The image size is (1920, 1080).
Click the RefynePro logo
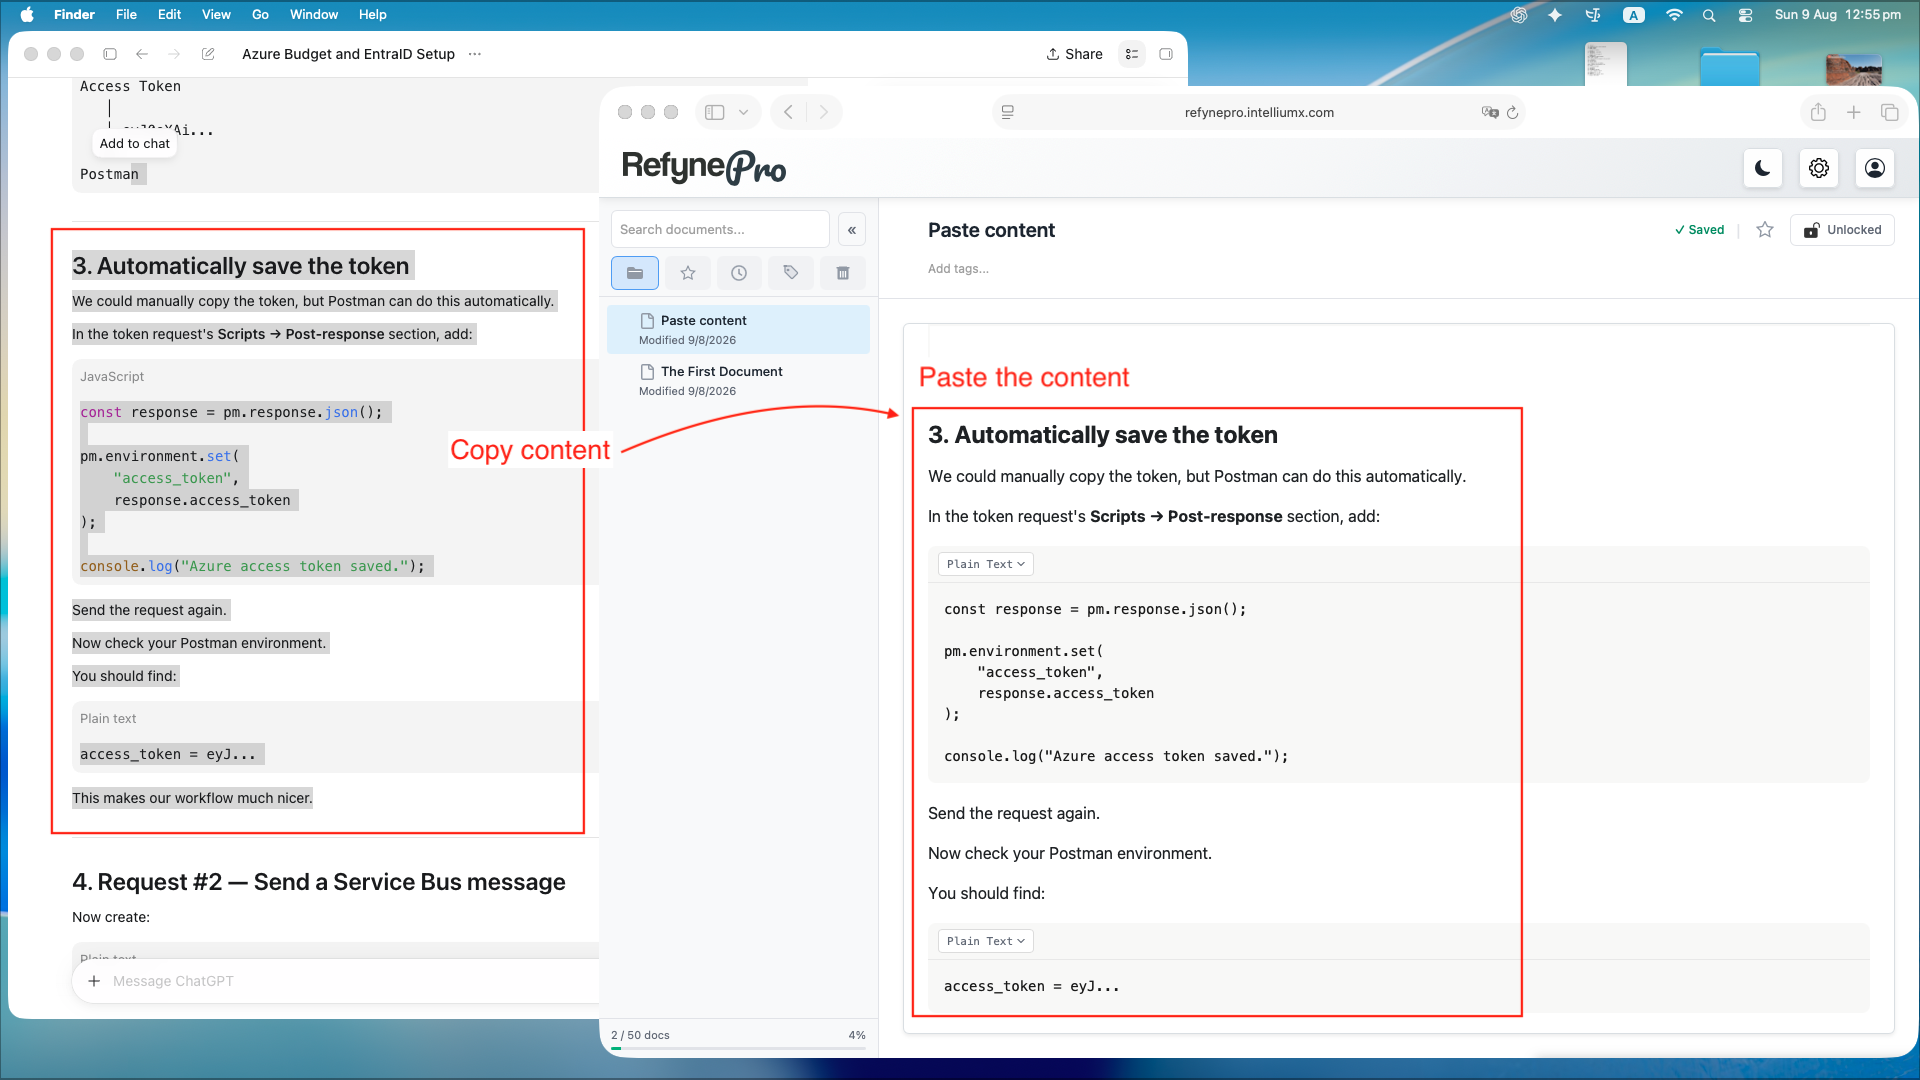tap(704, 167)
